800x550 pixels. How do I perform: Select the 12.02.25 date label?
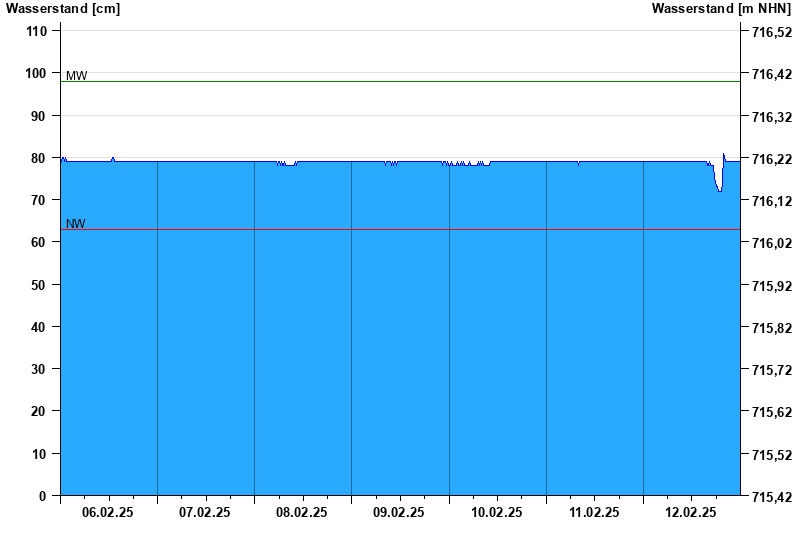pos(691,512)
